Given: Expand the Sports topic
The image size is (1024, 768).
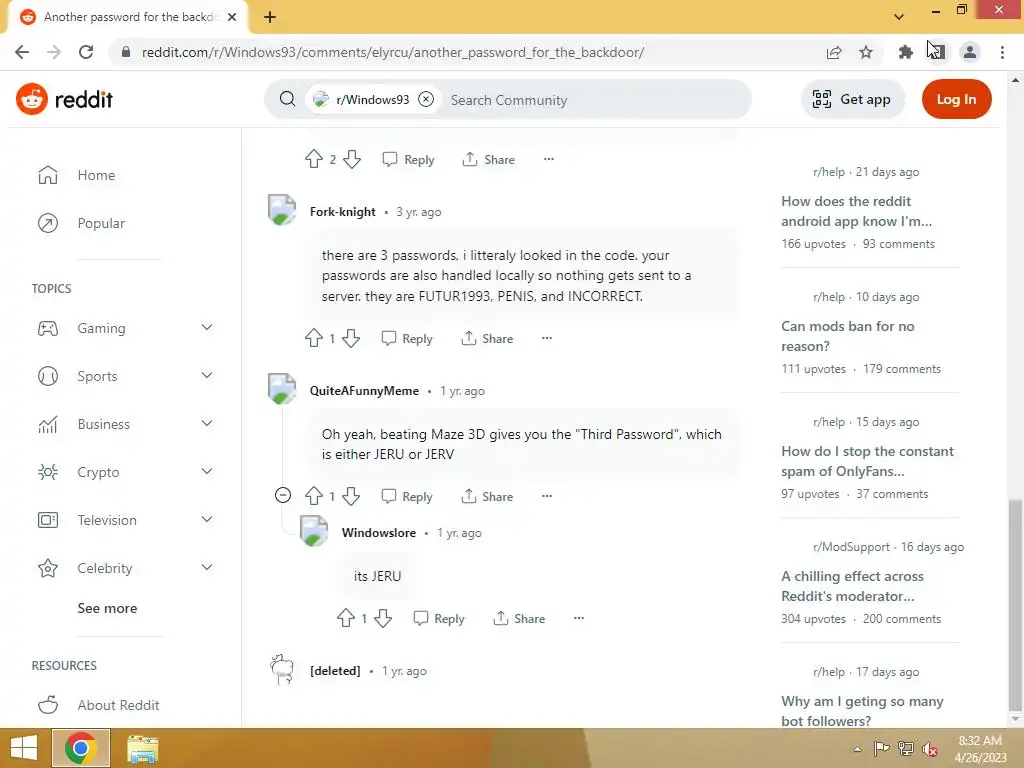Looking at the screenshot, I should point(206,376).
